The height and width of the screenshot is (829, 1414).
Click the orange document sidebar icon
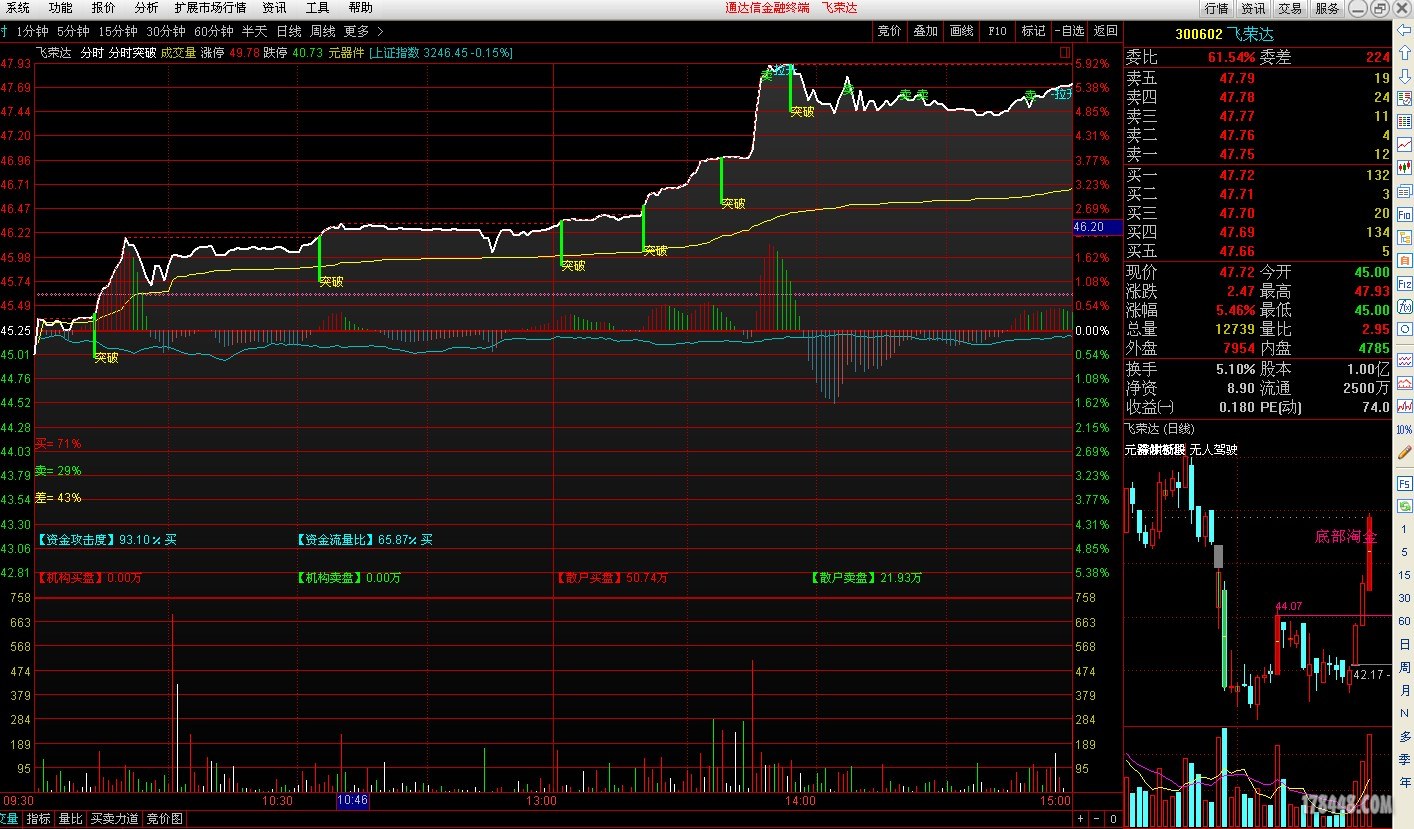(x=1405, y=260)
